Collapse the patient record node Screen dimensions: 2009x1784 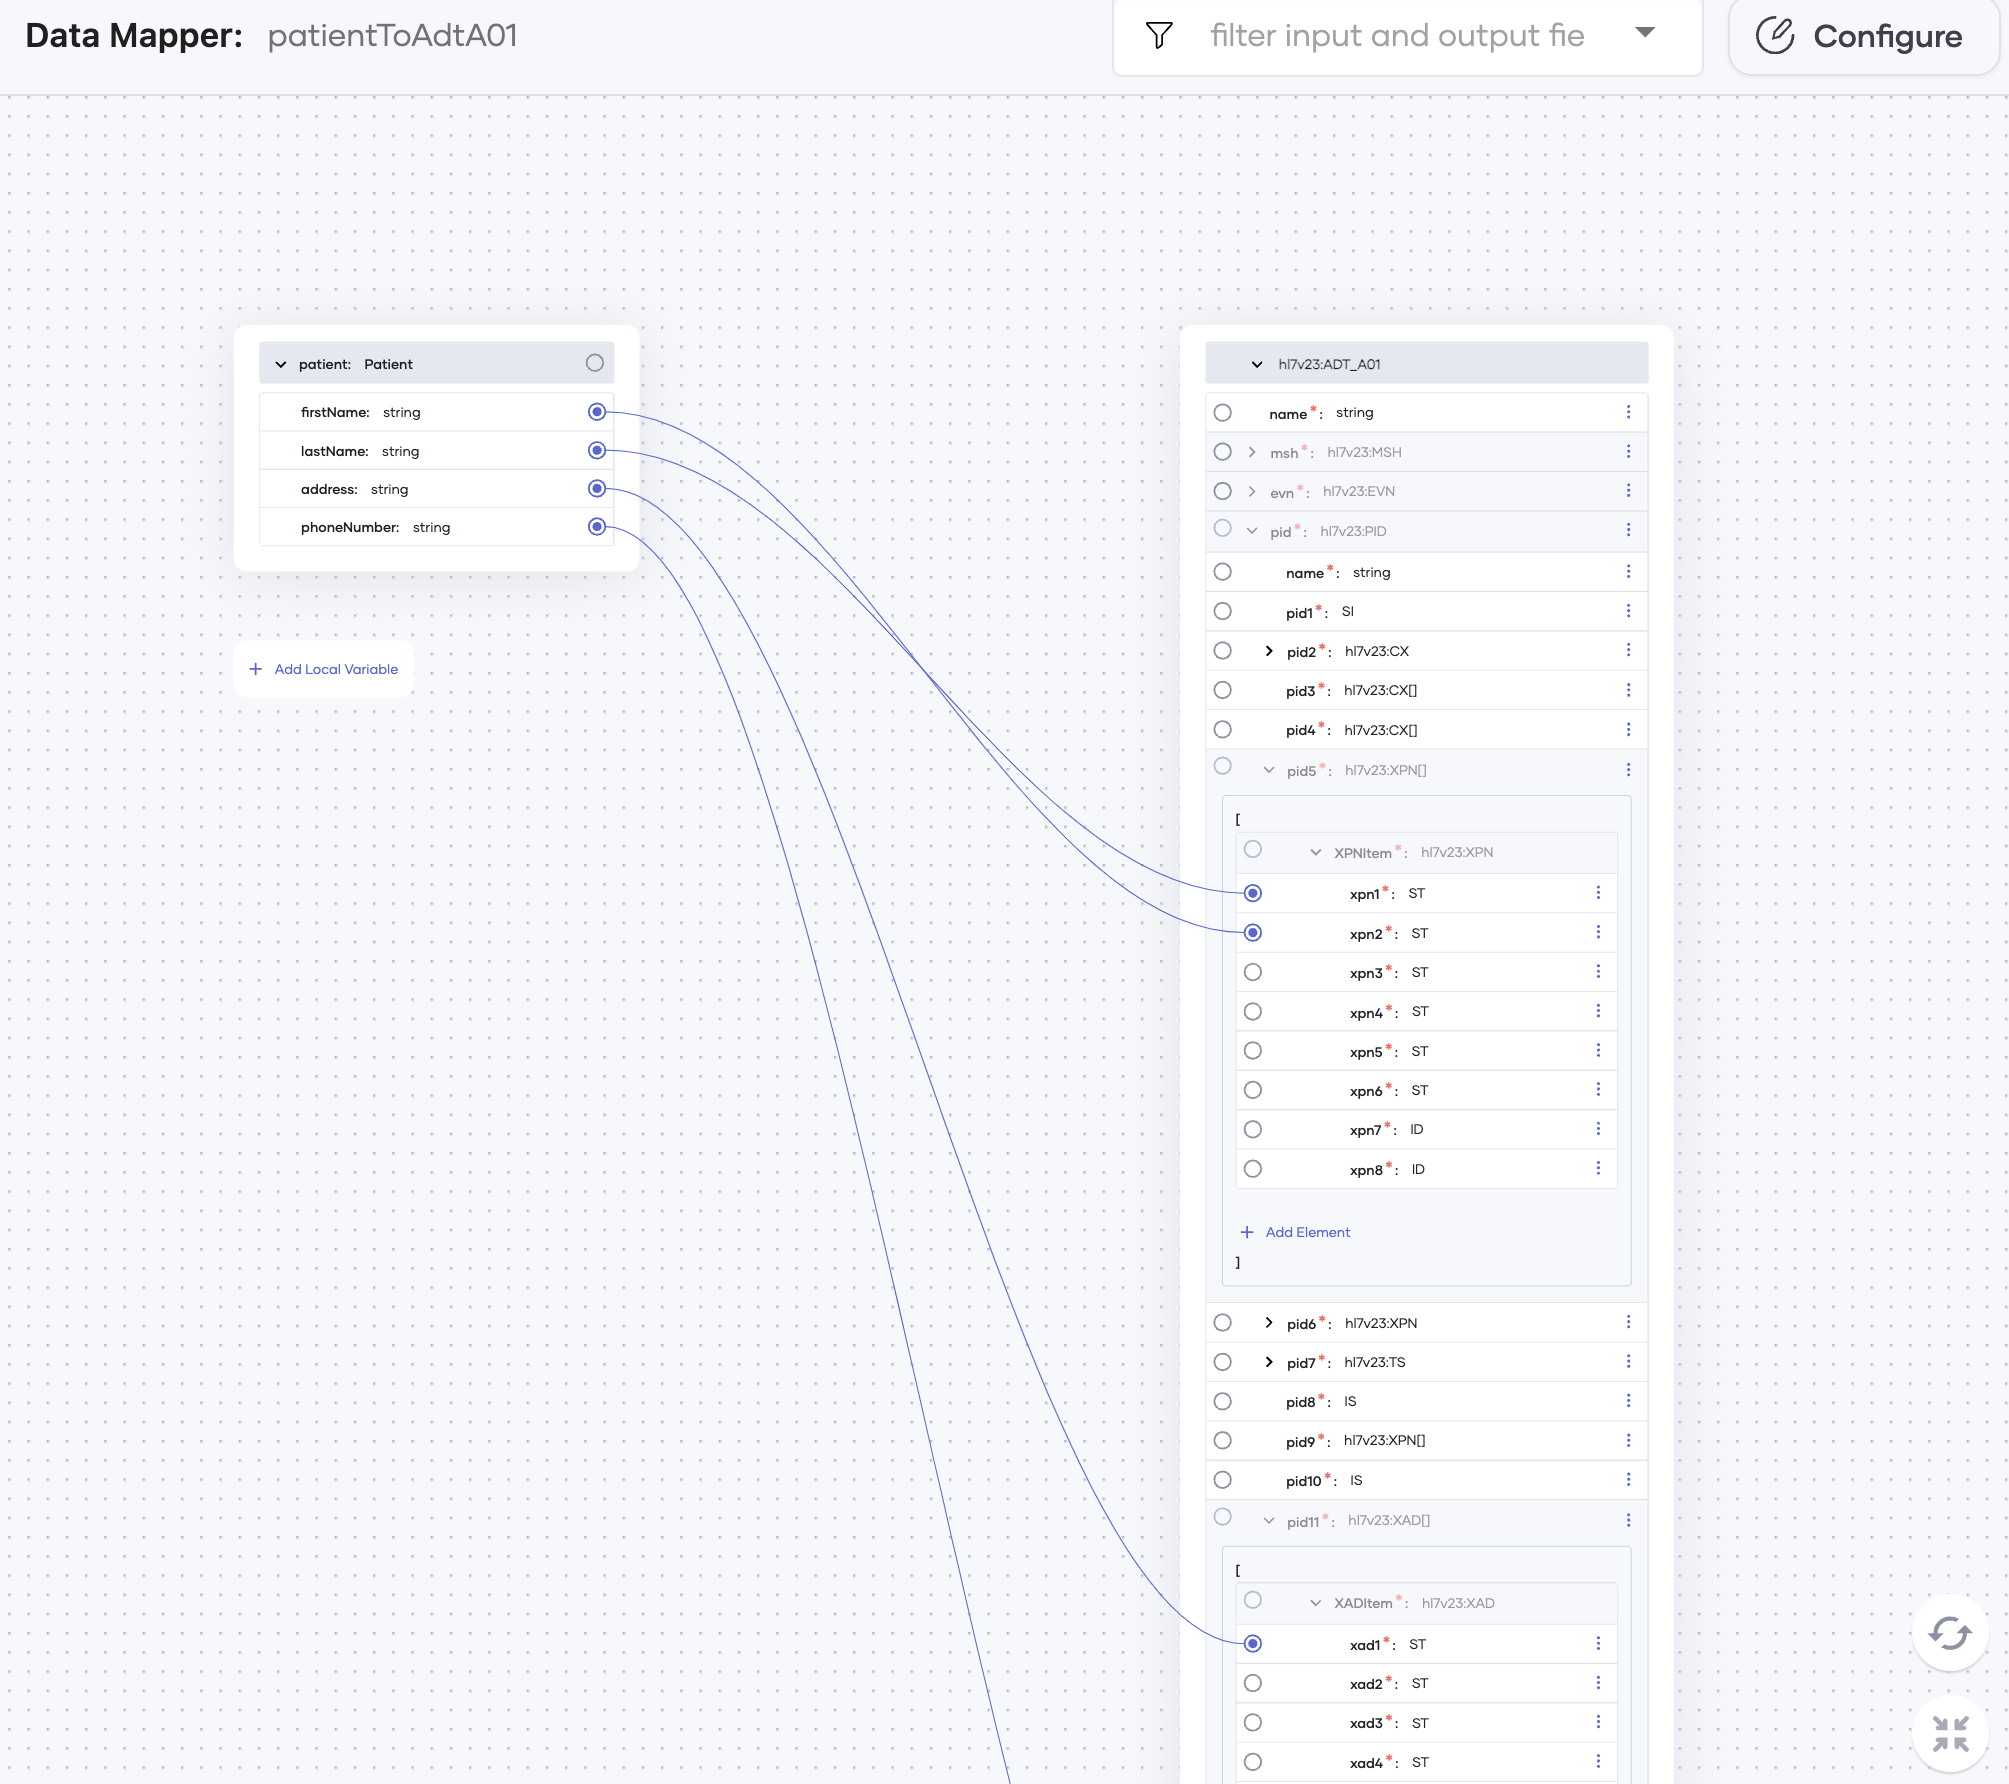281,364
